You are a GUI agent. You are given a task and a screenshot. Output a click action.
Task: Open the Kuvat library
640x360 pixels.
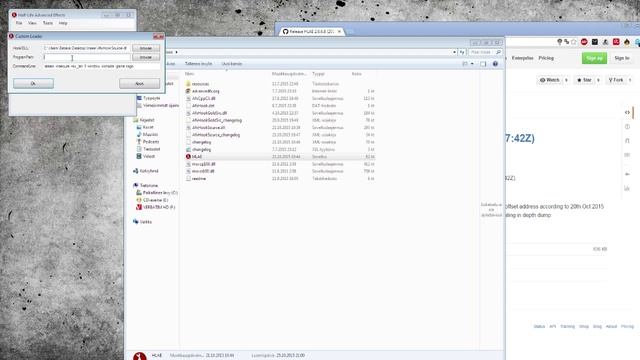coord(148,127)
